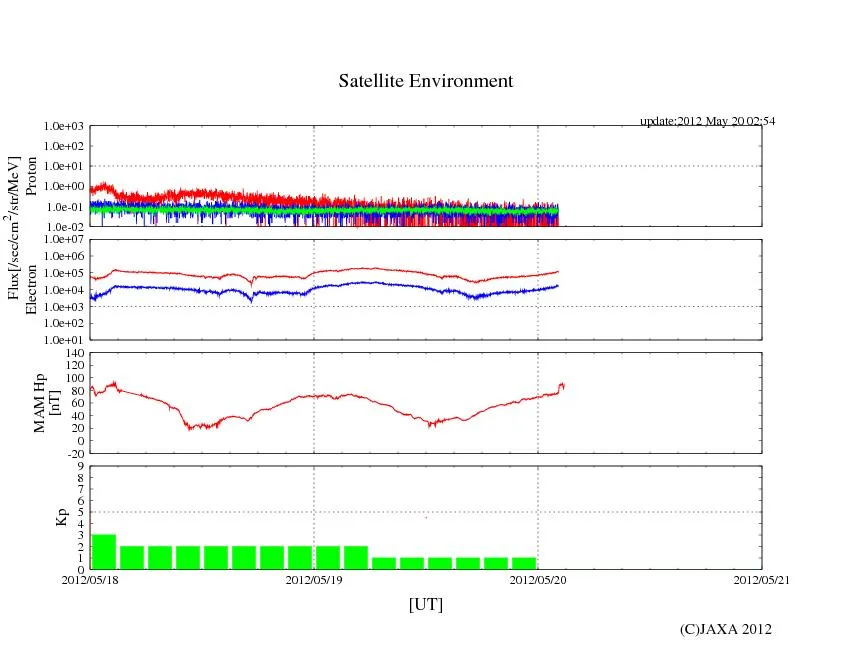Click the (C)JAXA 2012 copyright text
846x655 pixels.
(725, 629)
